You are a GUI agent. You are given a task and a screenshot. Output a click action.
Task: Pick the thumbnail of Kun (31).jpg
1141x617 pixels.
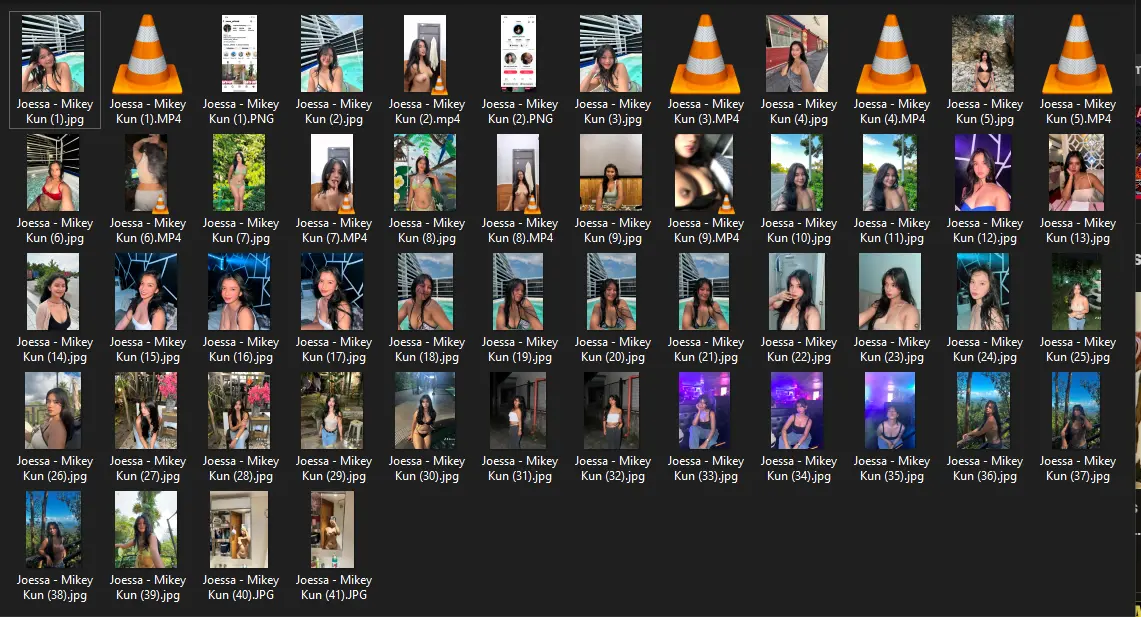tap(518, 410)
